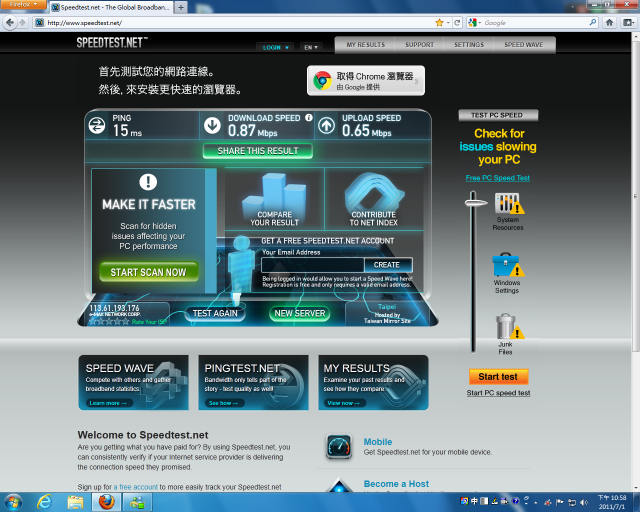Click the Chinese input method tray indicator

coord(474,501)
